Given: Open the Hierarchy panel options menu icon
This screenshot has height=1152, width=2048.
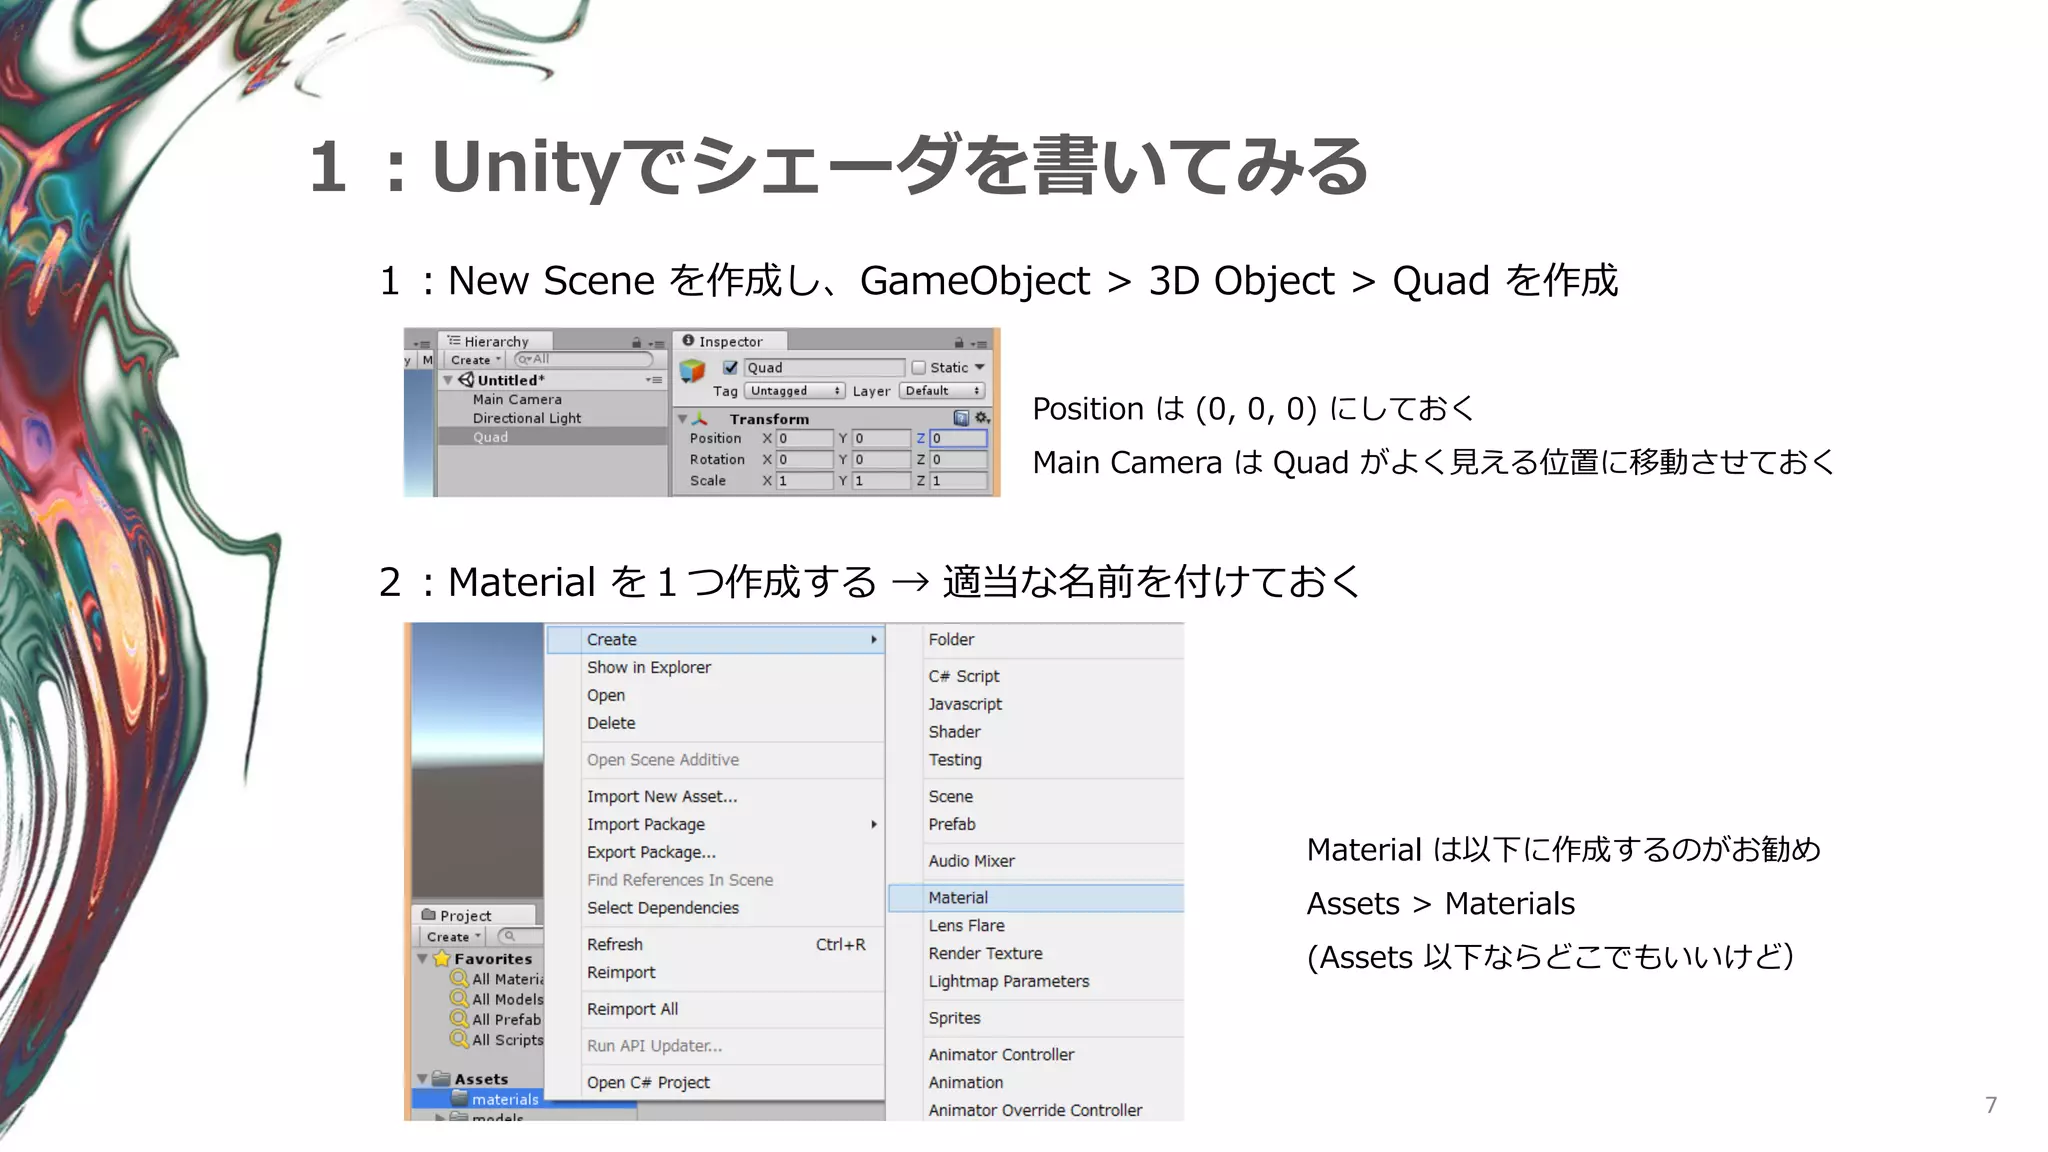Looking at the screenshot, I should coord(656,343).
